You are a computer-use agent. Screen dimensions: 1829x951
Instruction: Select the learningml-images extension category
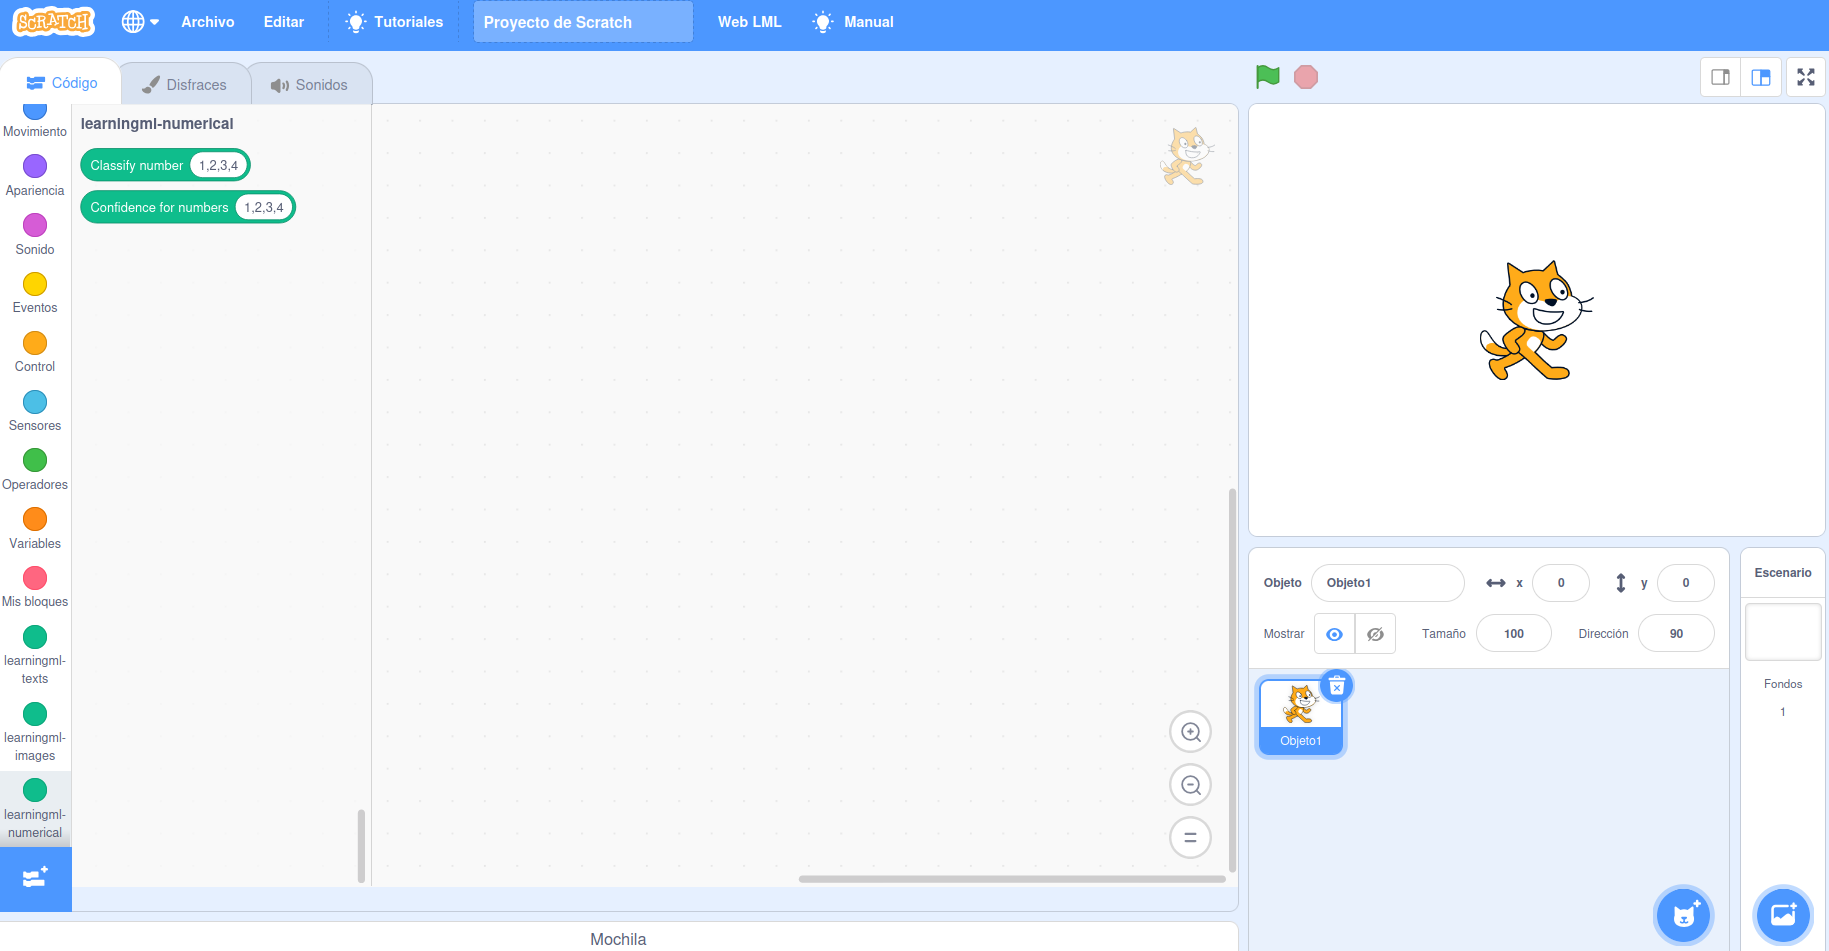click(x=35, y=714)
